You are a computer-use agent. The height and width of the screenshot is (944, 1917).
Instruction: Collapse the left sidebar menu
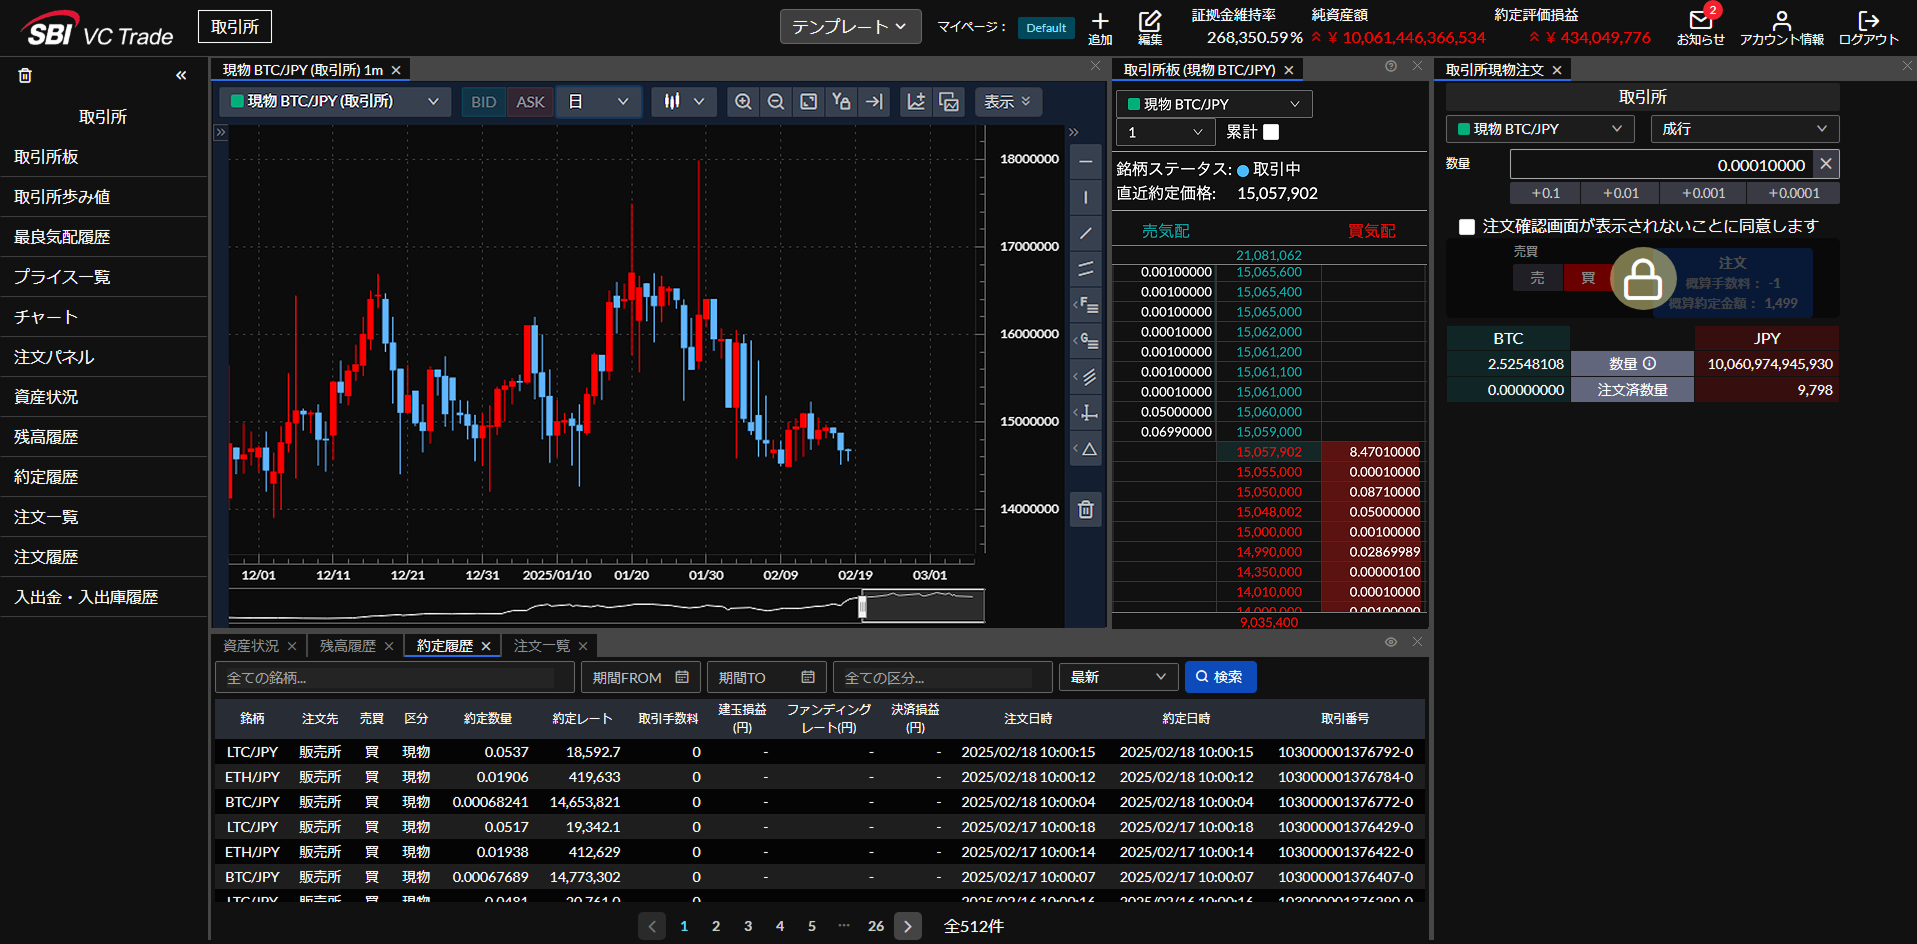[x=181, y=75]
